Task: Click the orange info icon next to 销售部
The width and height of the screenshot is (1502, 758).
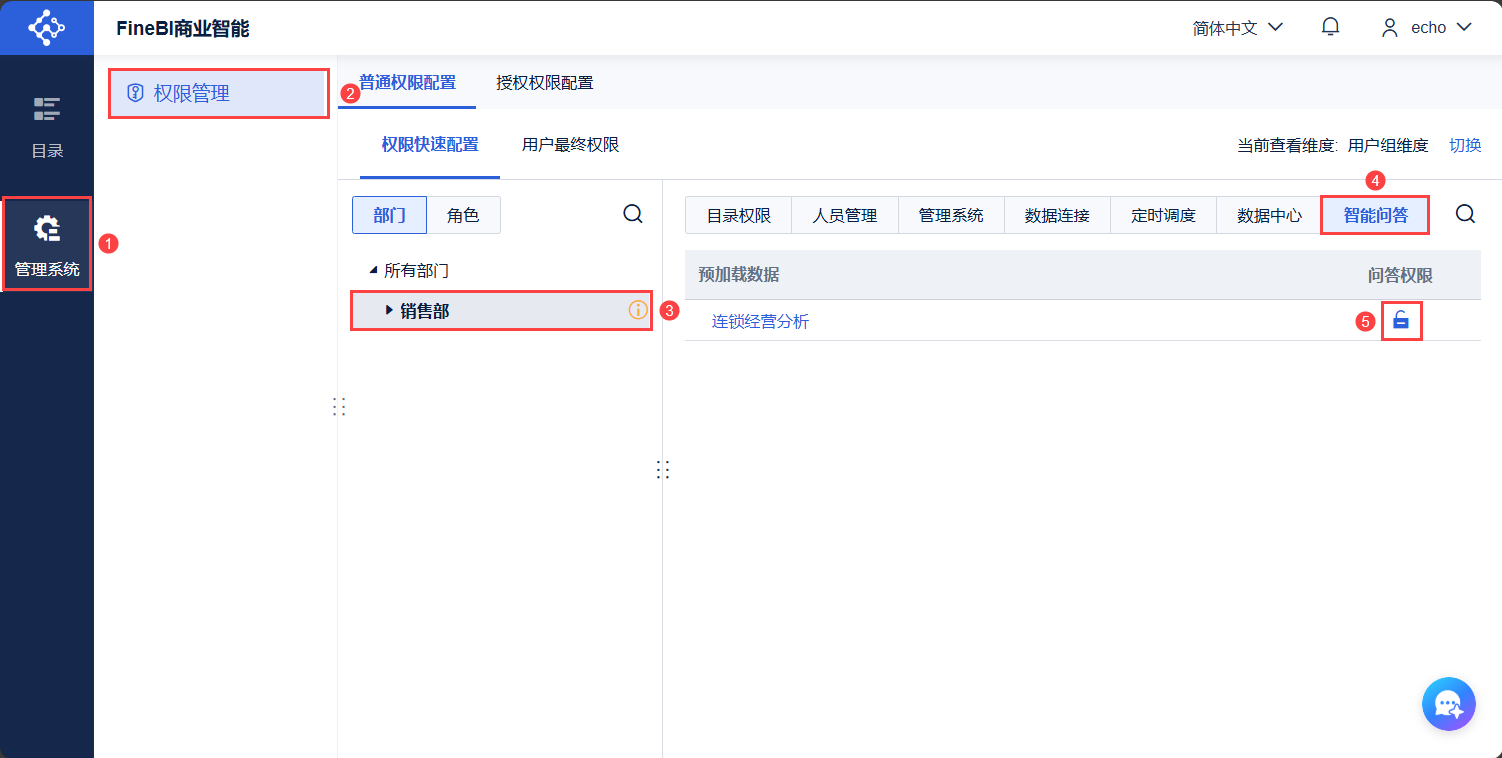Action: pos(637,310)
